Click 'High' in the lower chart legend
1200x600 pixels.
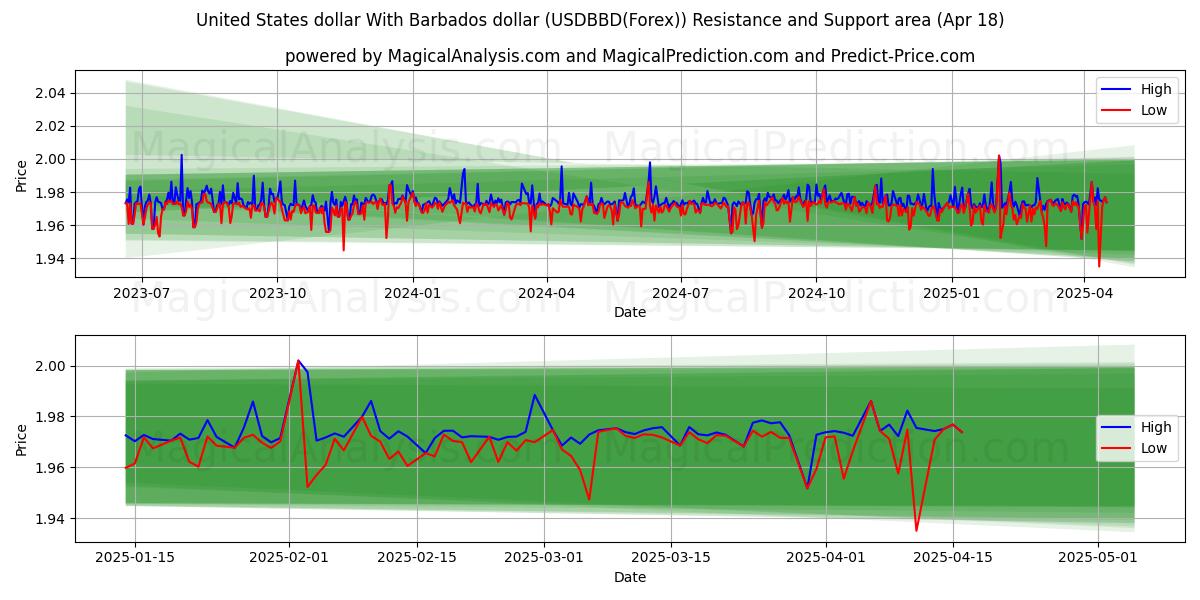pyautogui.click(x=1156, y=427)
